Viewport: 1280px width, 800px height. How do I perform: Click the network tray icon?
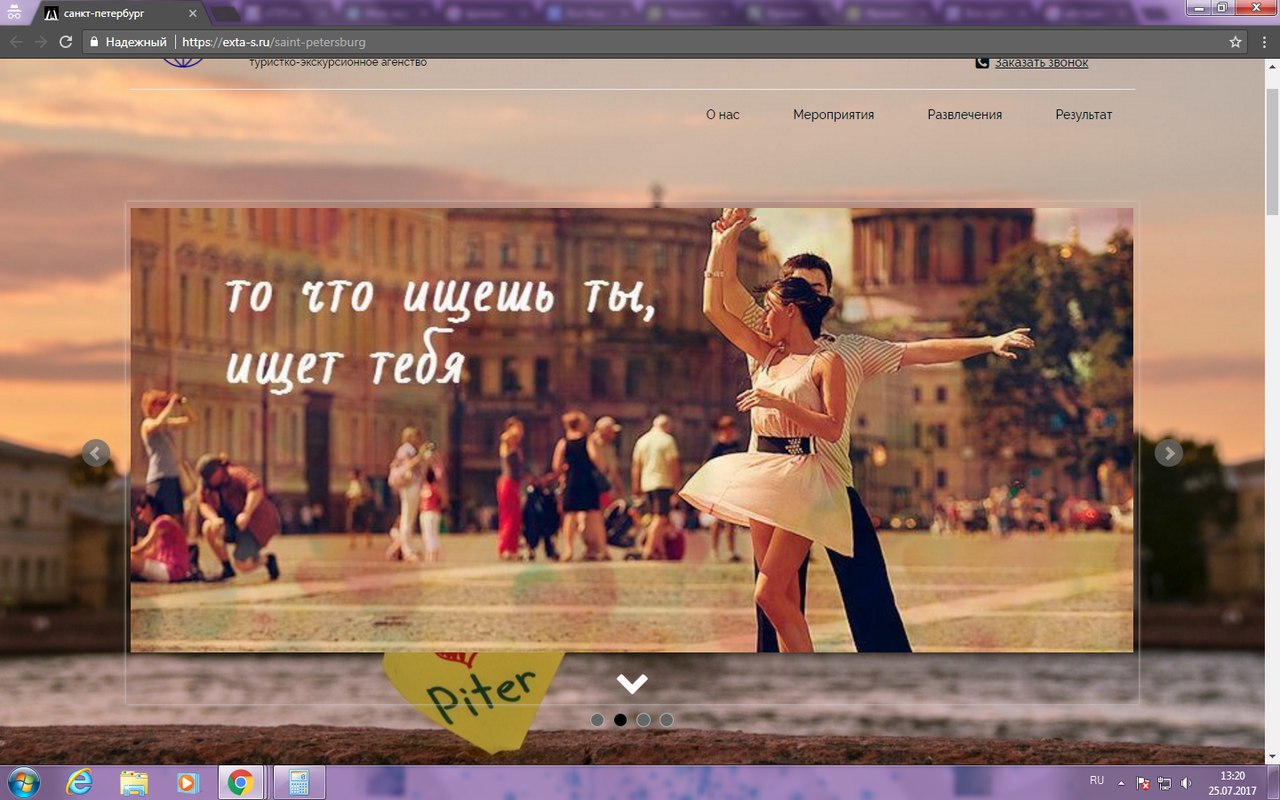pyautogui.click(x=1165, y=783)
